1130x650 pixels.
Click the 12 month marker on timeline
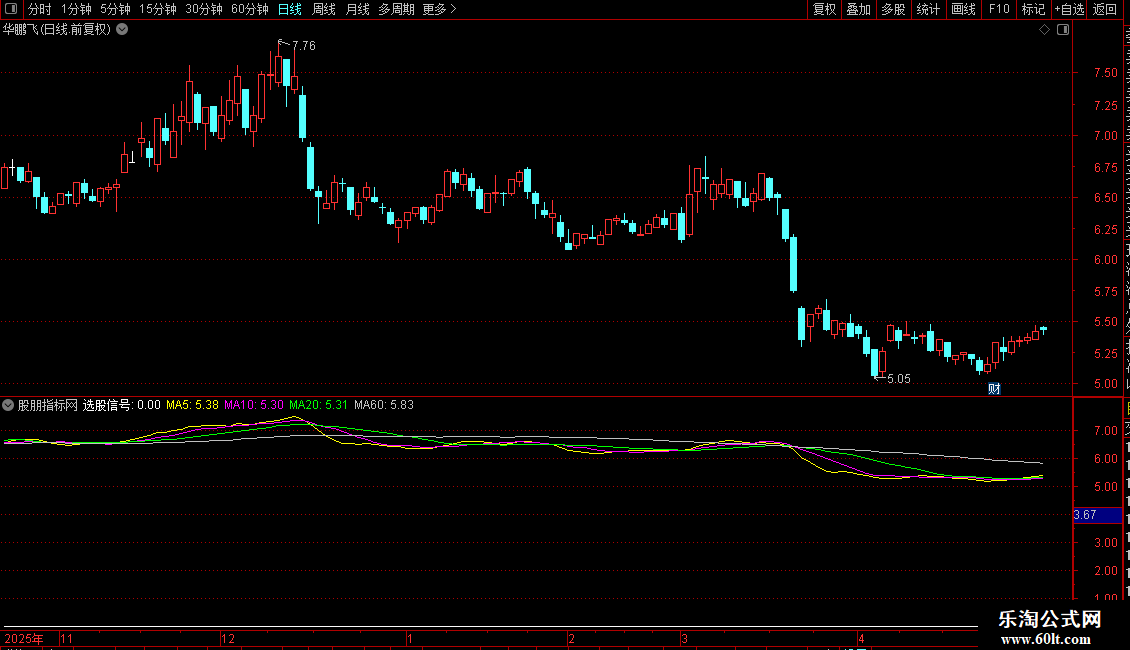228,638
